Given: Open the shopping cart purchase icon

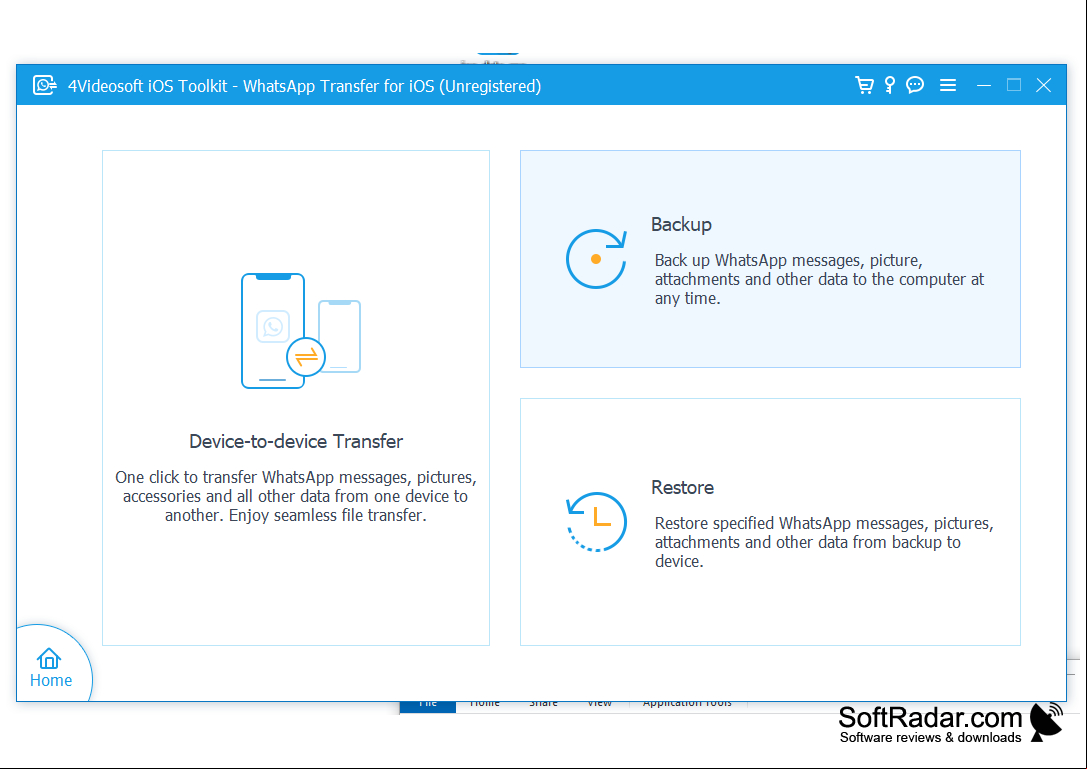Looking at the screenshot, I should click(x=864, y=85).
